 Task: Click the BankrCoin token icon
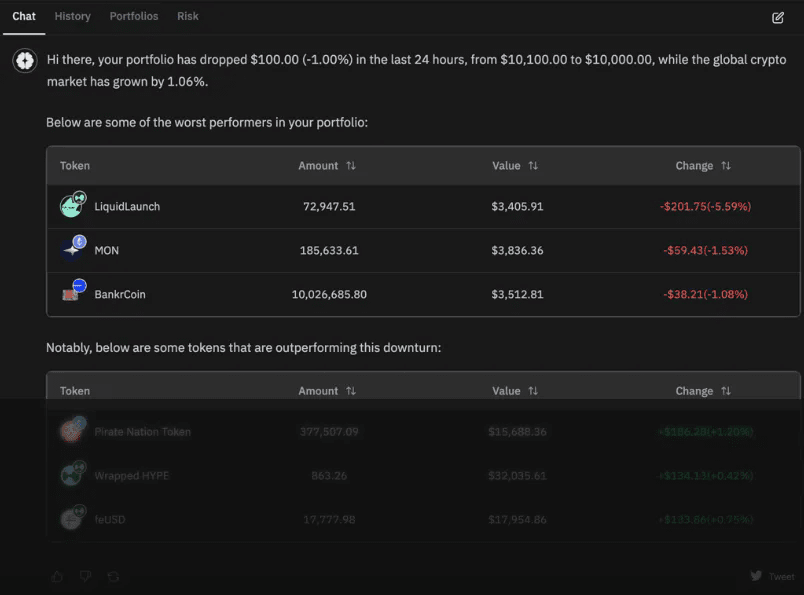point(72,294)
